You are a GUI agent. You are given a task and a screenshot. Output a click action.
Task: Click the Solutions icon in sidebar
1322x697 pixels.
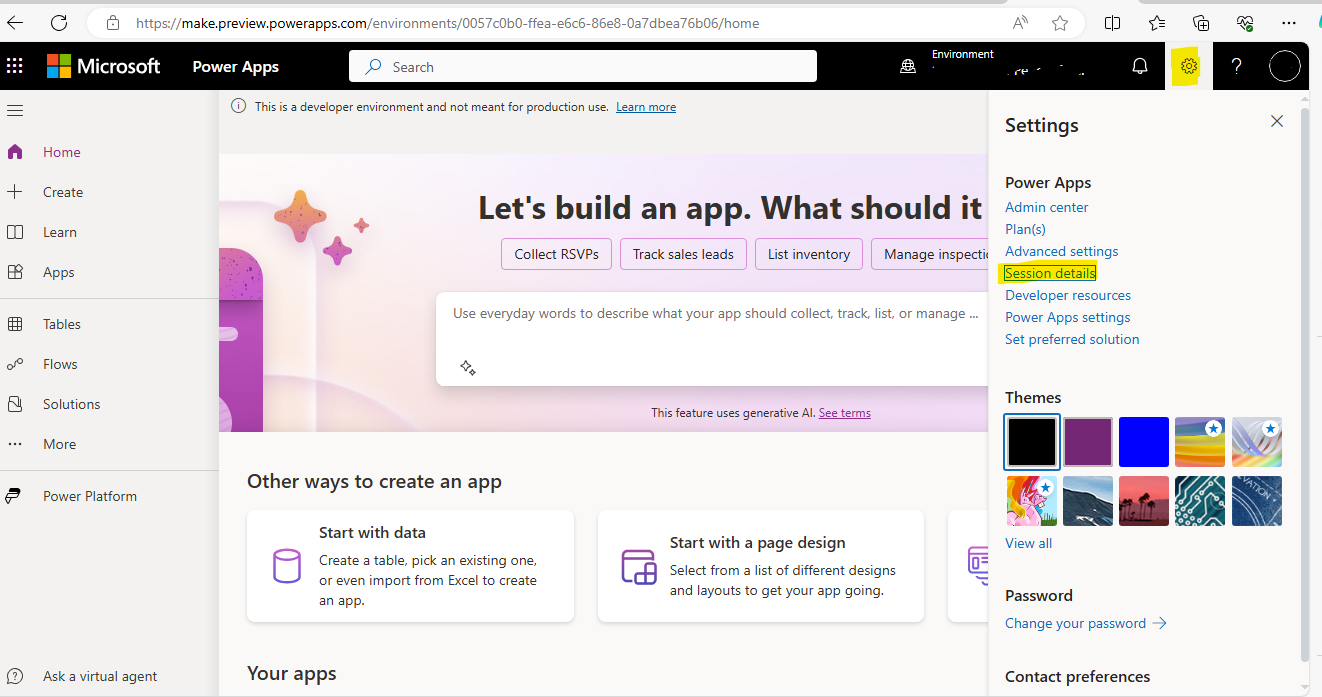coord(15,404)
